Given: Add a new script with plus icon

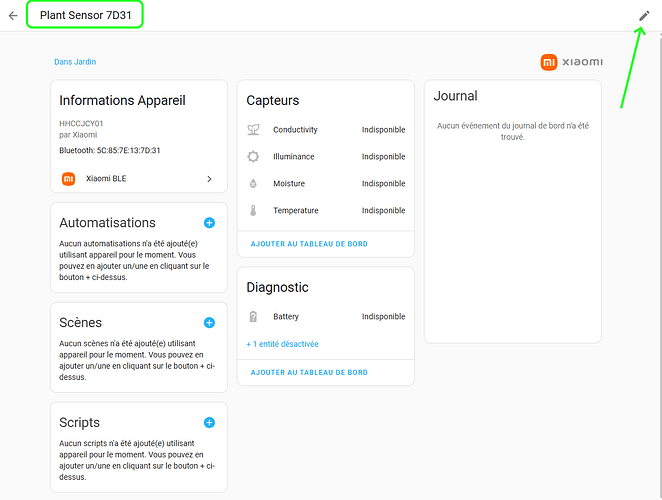Looking at the screenshot, I should 209,423.
